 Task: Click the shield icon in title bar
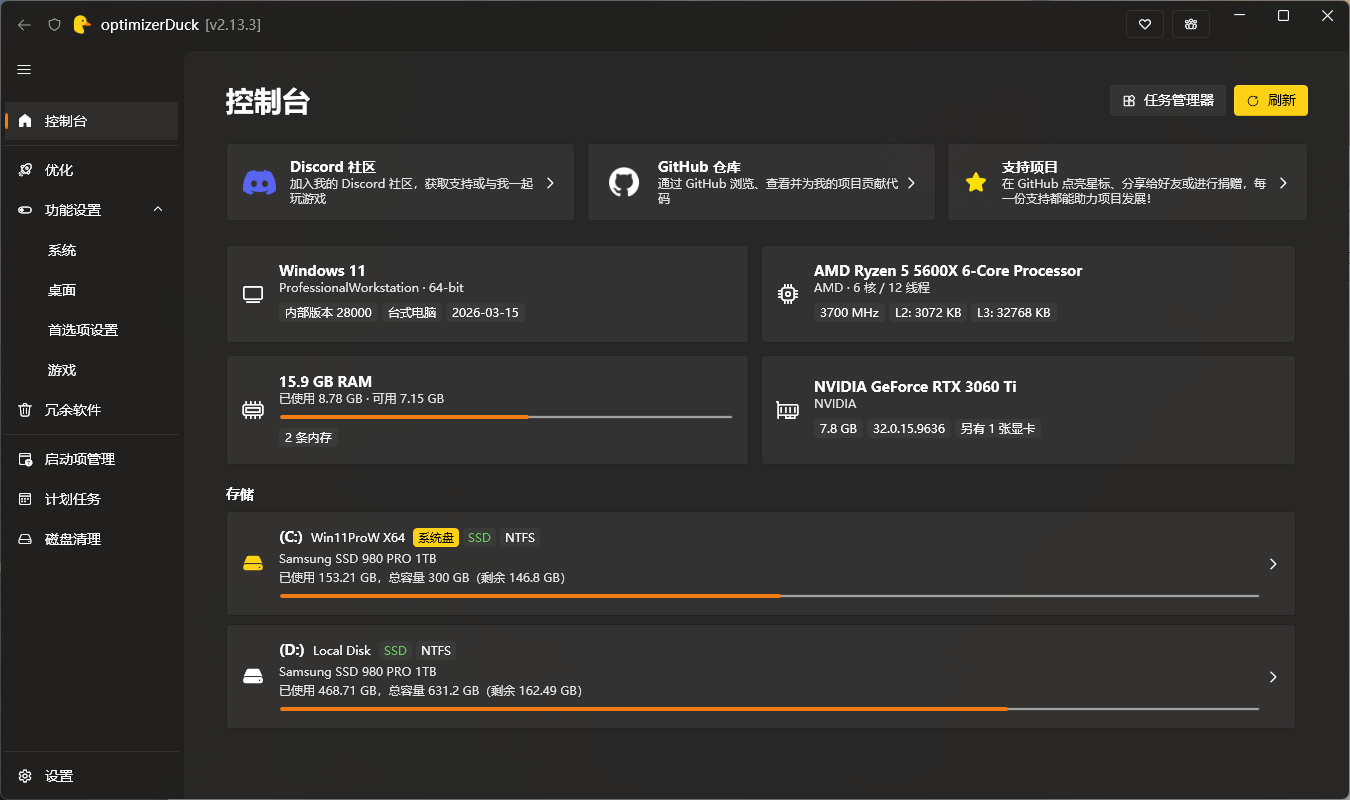pyautogui.click(x=55, y=25)
